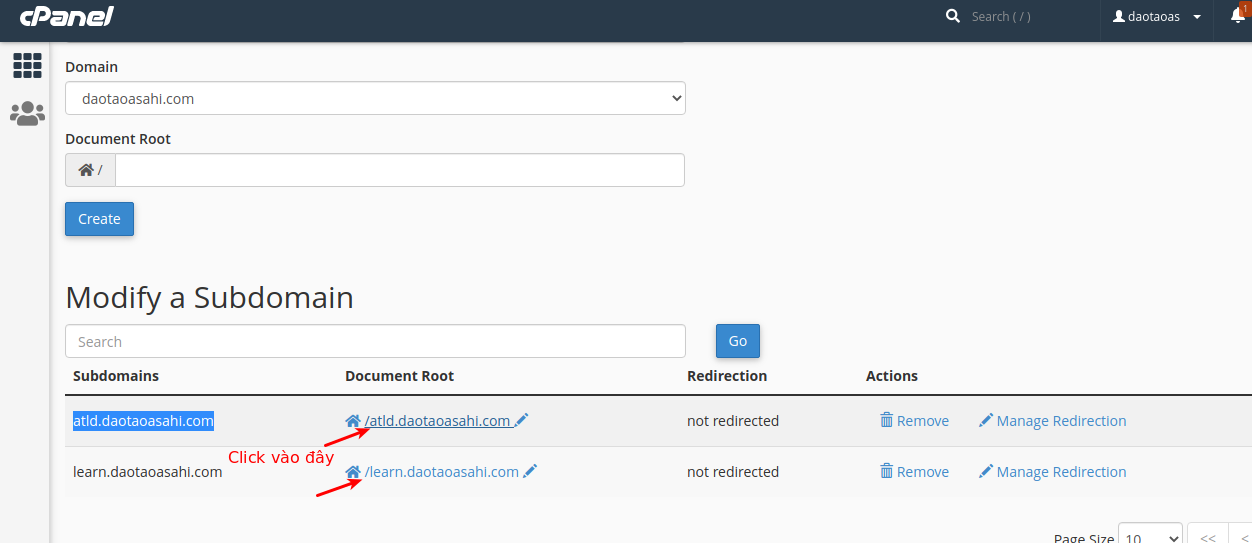Click the Manage Redirection pencil icon for atld
The width and height of the screenshot is (1252, 543).
[x=986, y=421]
